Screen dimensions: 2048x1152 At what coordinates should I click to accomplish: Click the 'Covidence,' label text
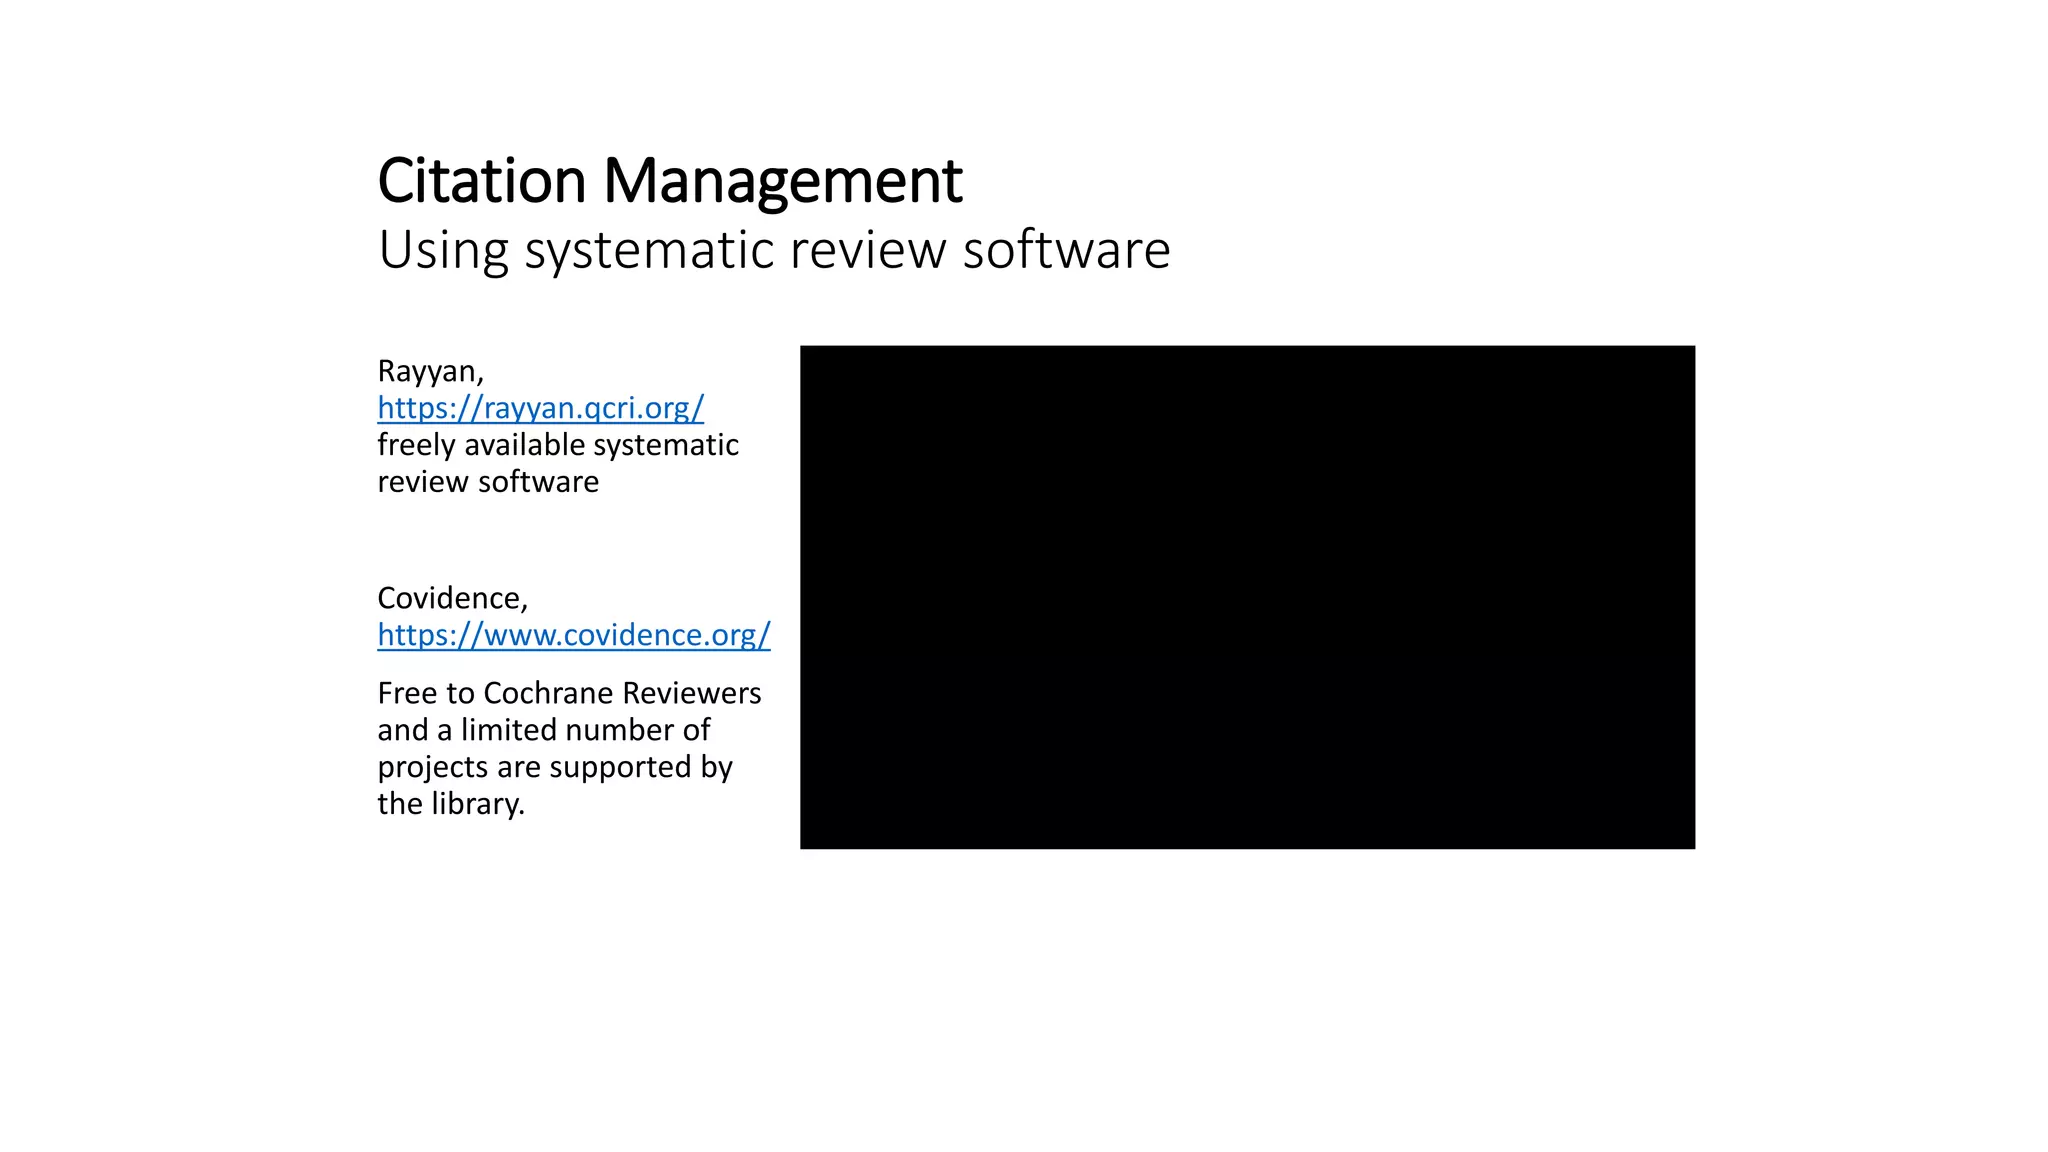tap(452, 598)
